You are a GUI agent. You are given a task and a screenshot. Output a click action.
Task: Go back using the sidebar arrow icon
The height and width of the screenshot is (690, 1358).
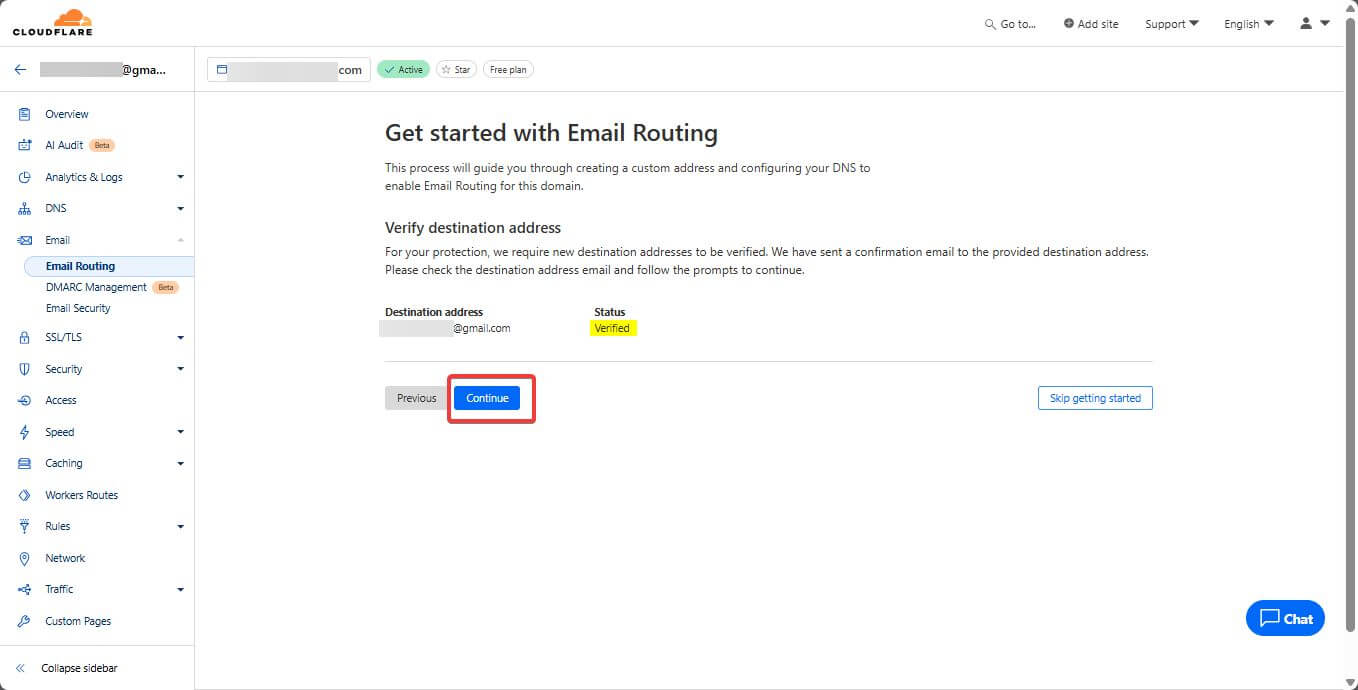coord(20,70)
